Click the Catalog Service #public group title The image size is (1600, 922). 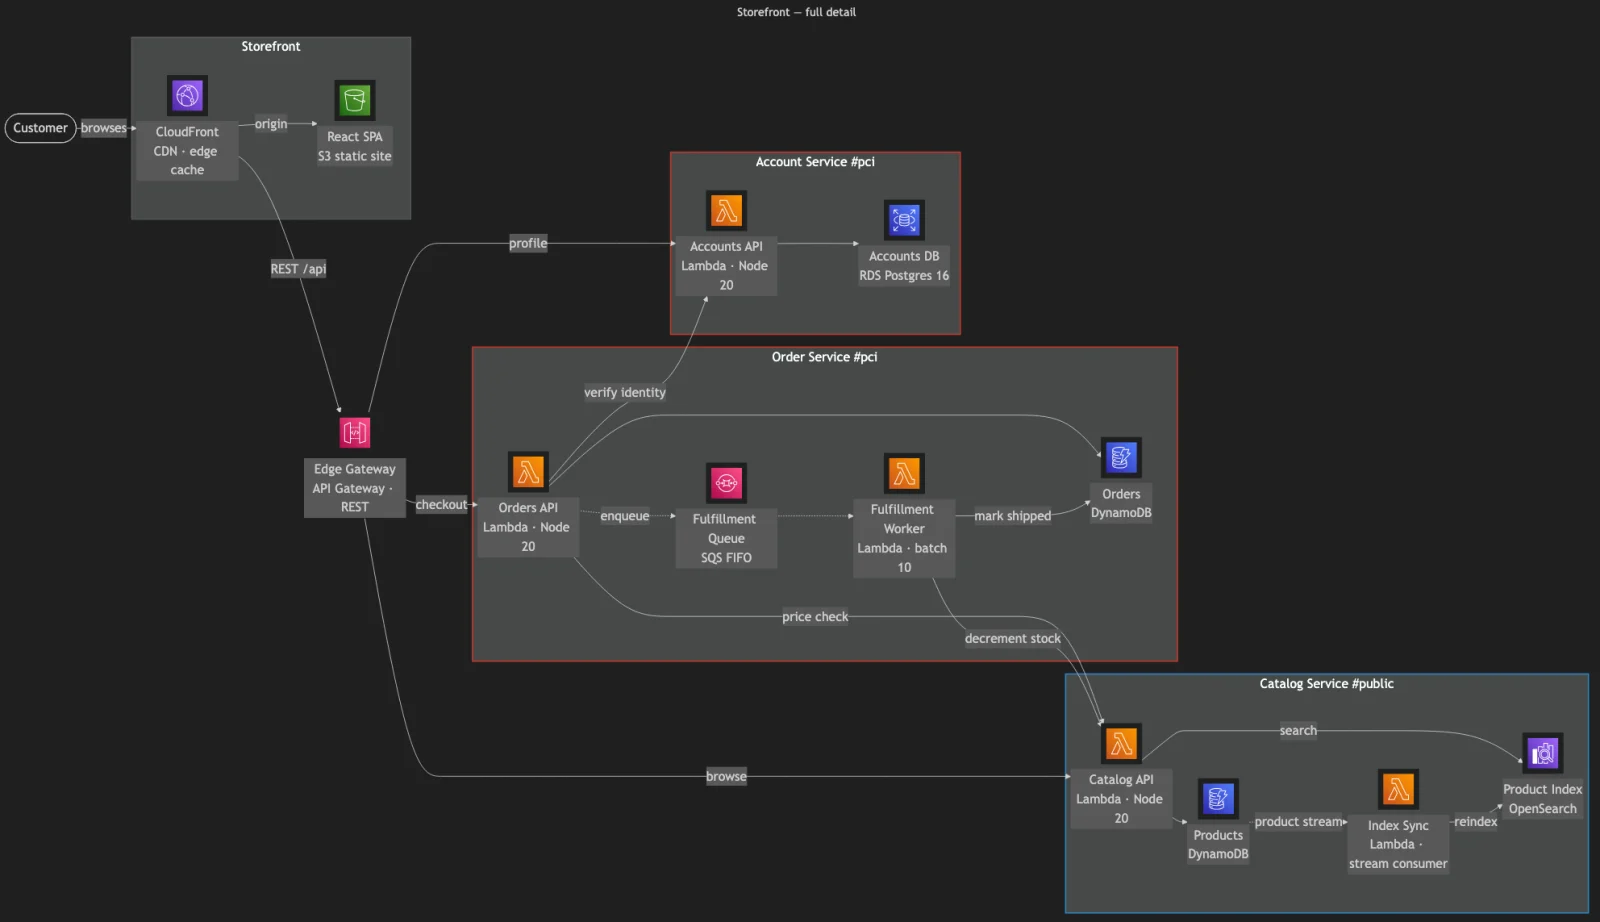coord(1326,684)
